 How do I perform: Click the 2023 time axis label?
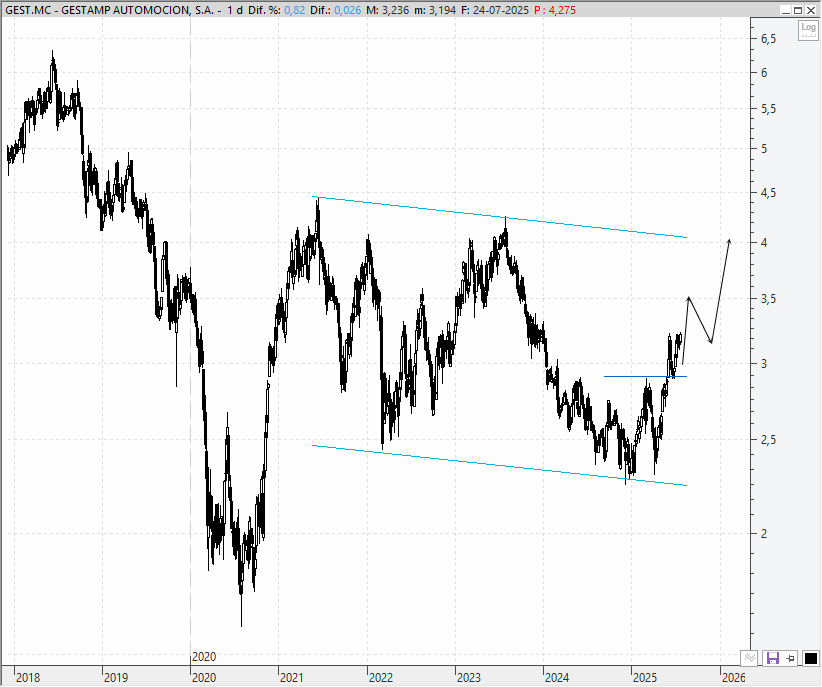pos(469,678)
